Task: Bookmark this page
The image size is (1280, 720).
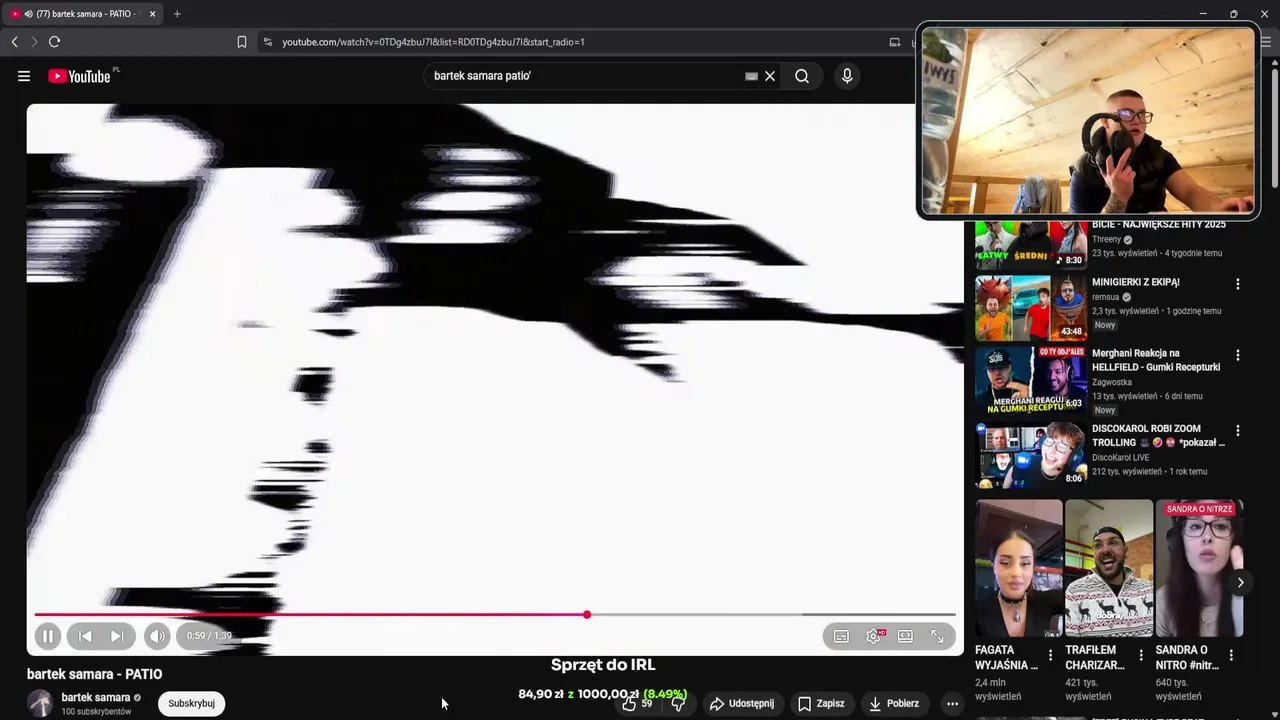Action: [241, 42]
